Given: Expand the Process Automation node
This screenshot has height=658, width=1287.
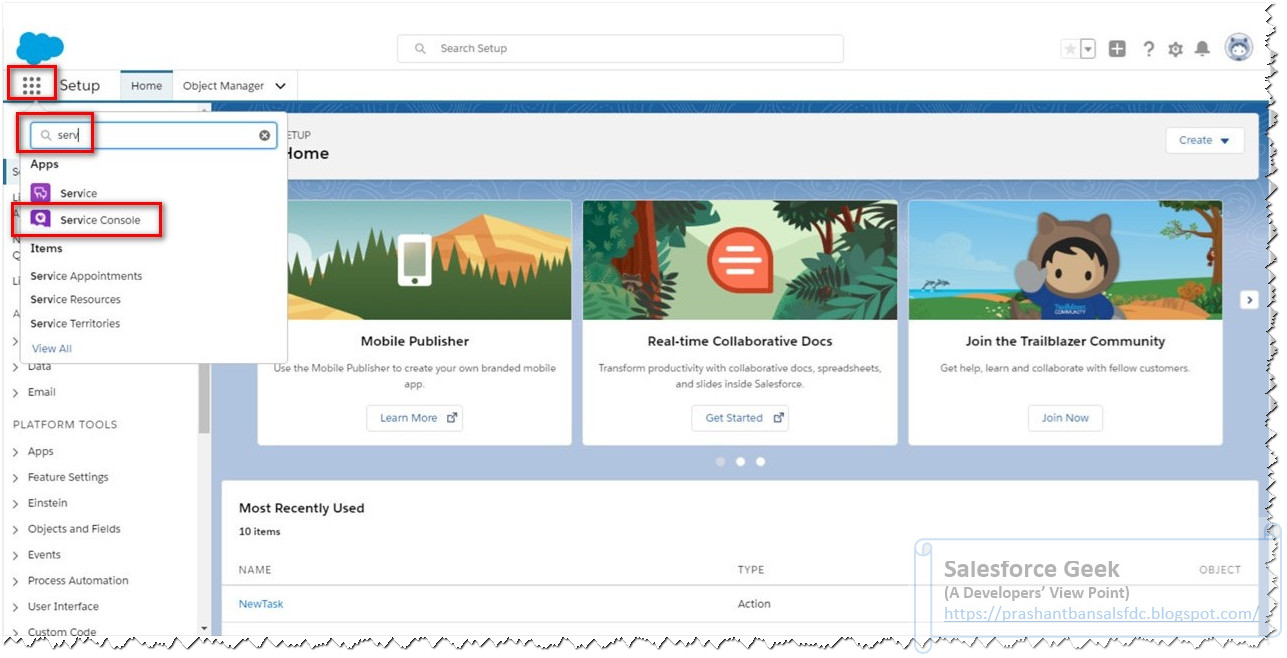Looking at the screenshot, I should (16, 581).
